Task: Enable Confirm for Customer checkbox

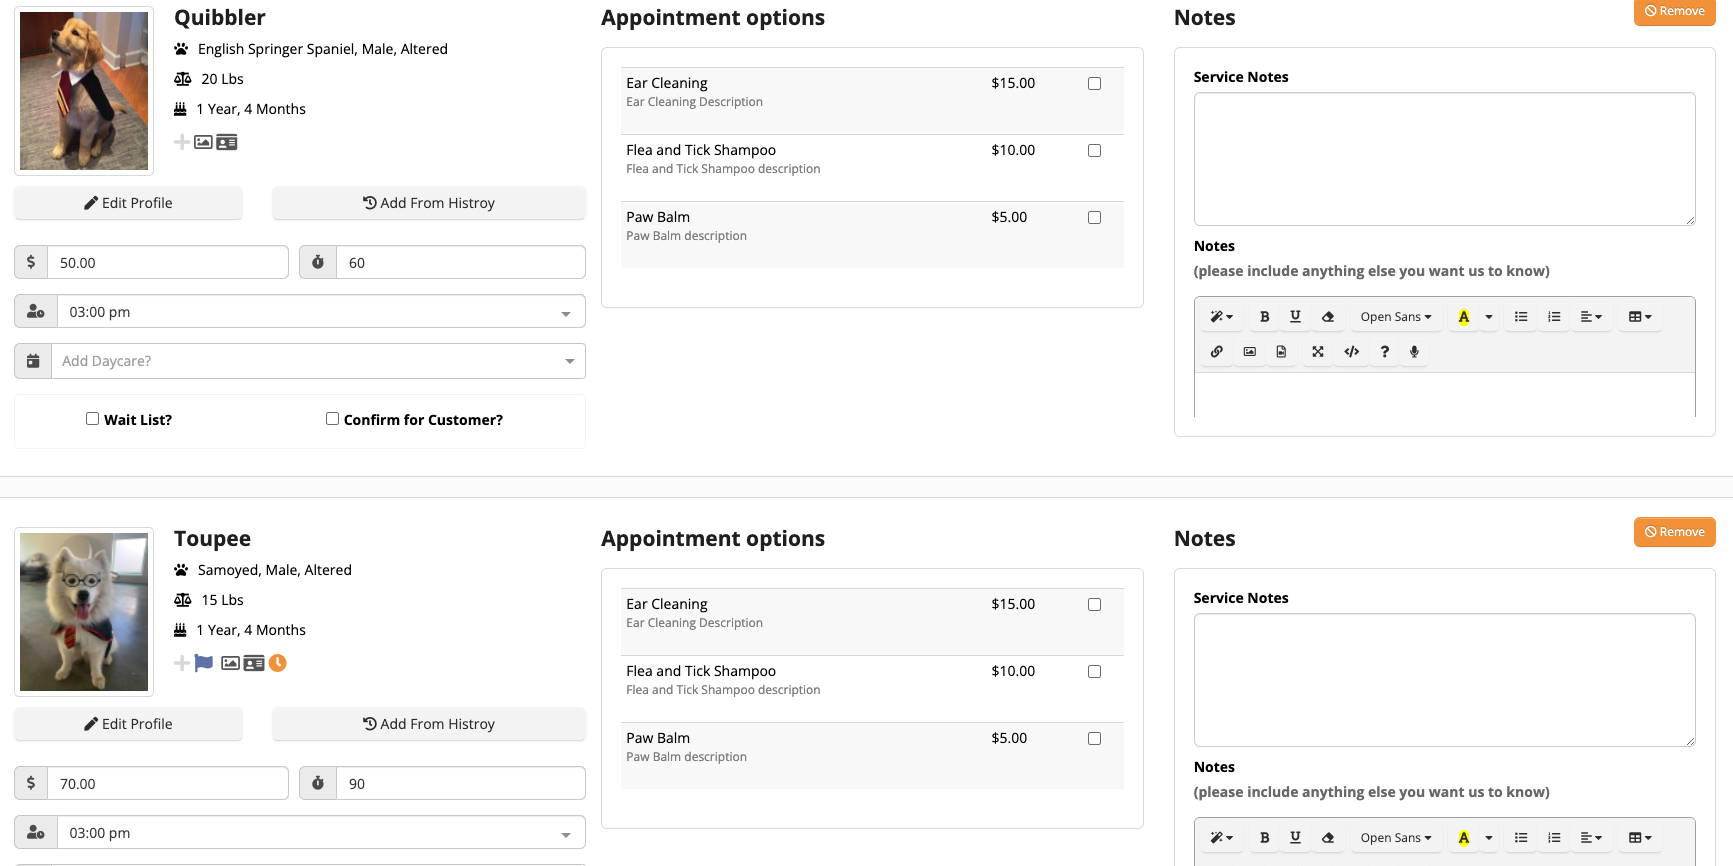Action: coord(332,419)
